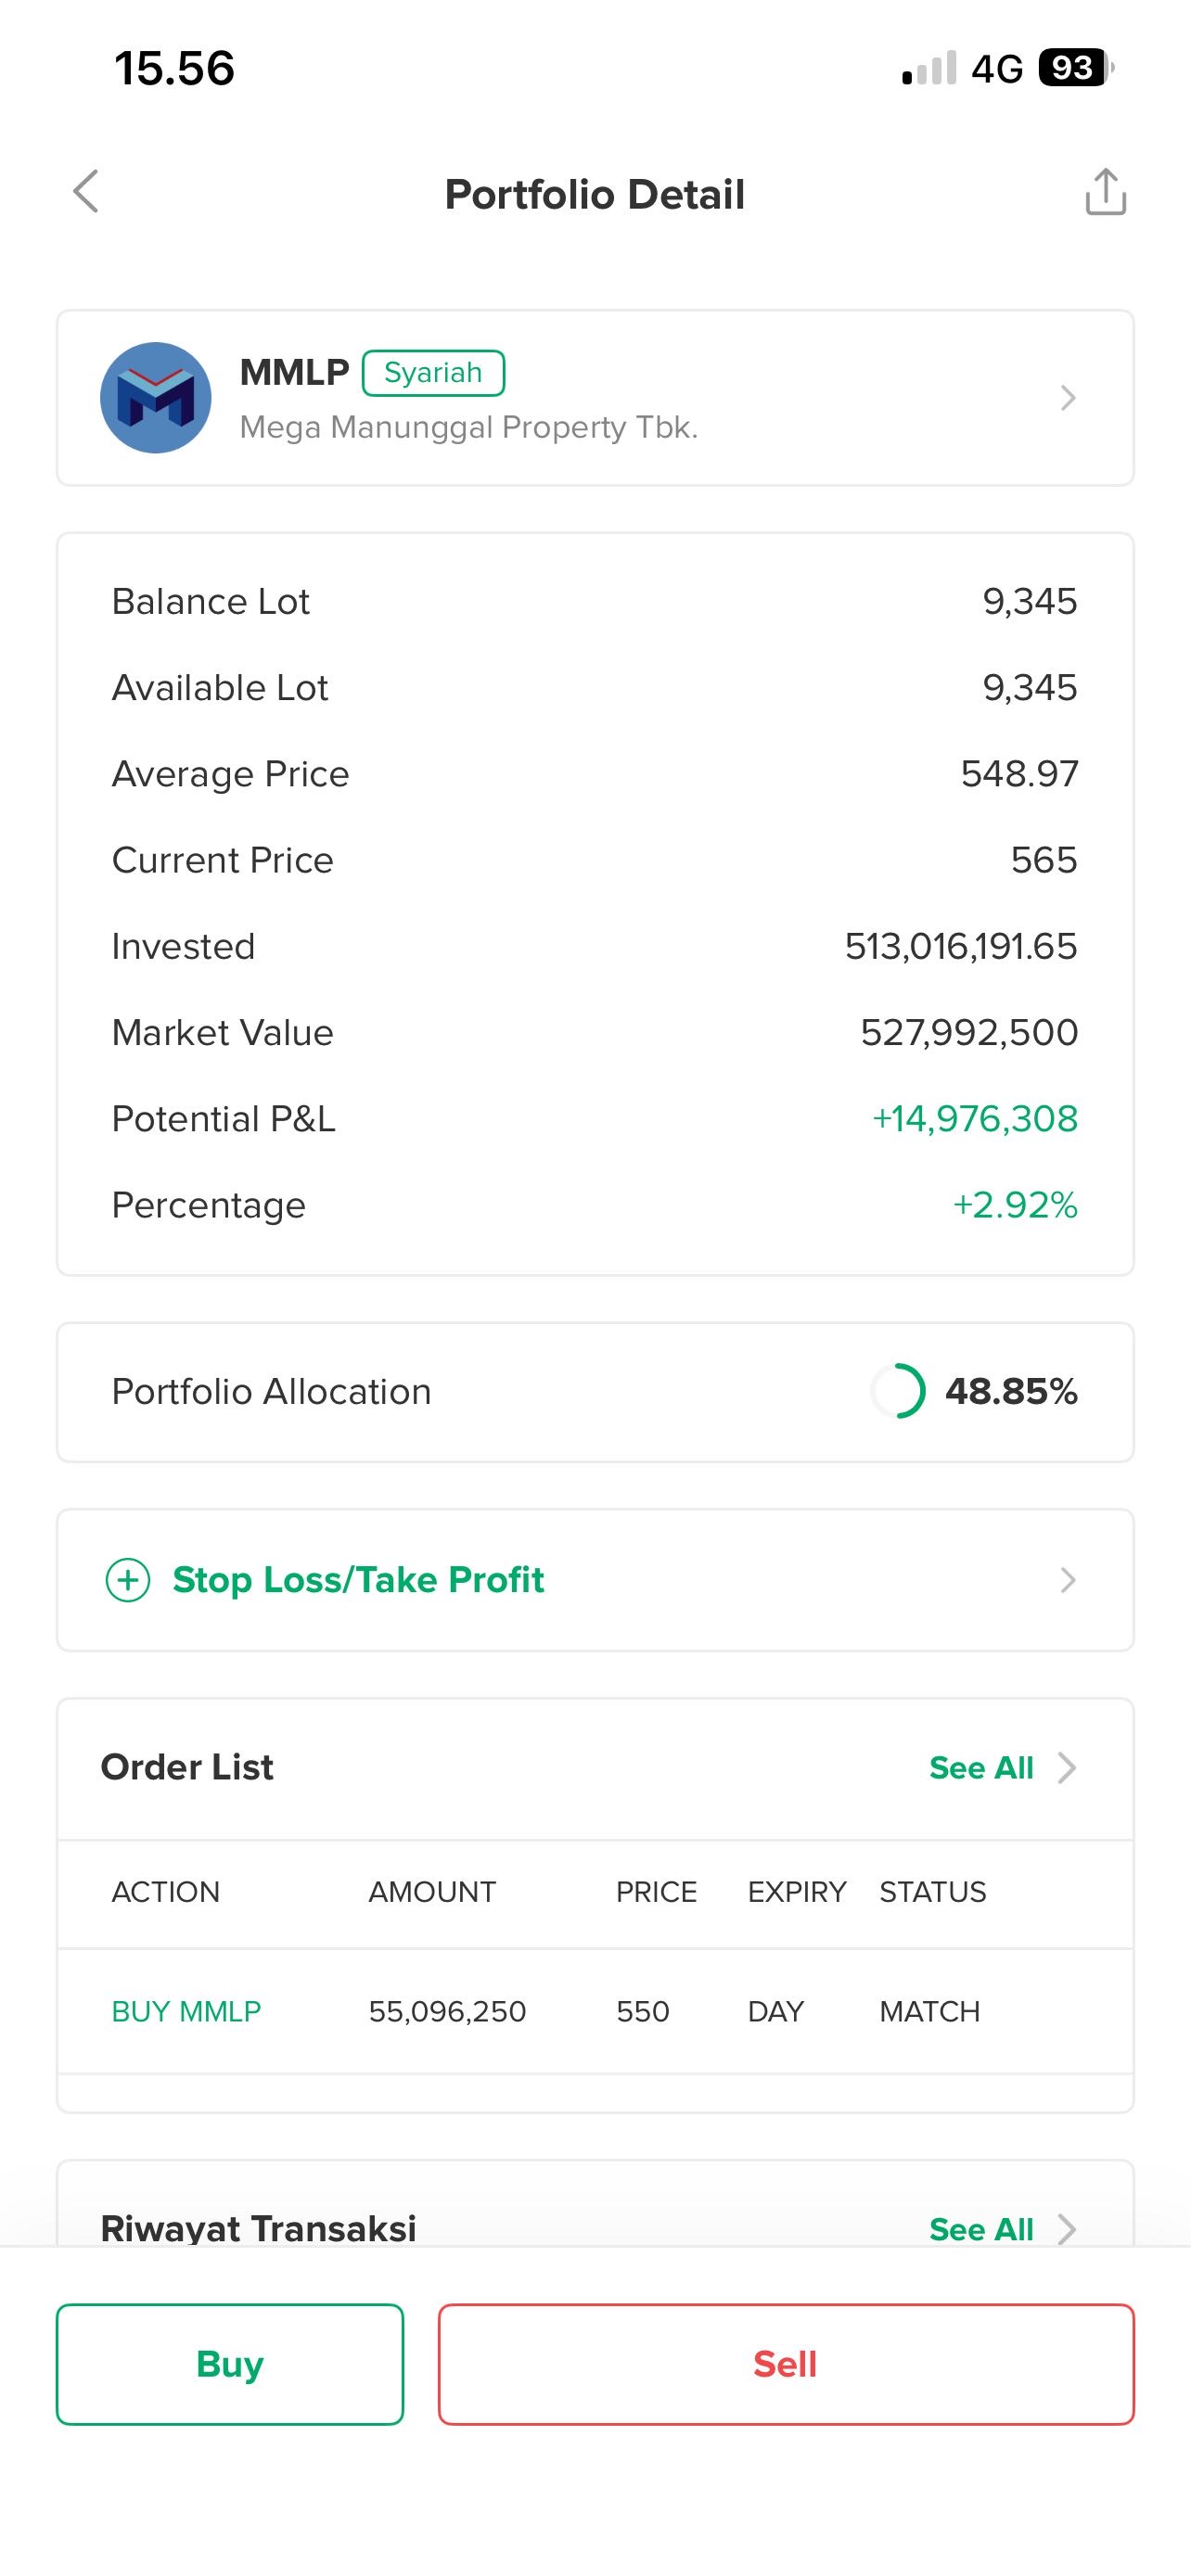Tap the portfolio allocation ring indicator
Viewport: 1191px width, 2576px height.
(x=898, y=1391)
